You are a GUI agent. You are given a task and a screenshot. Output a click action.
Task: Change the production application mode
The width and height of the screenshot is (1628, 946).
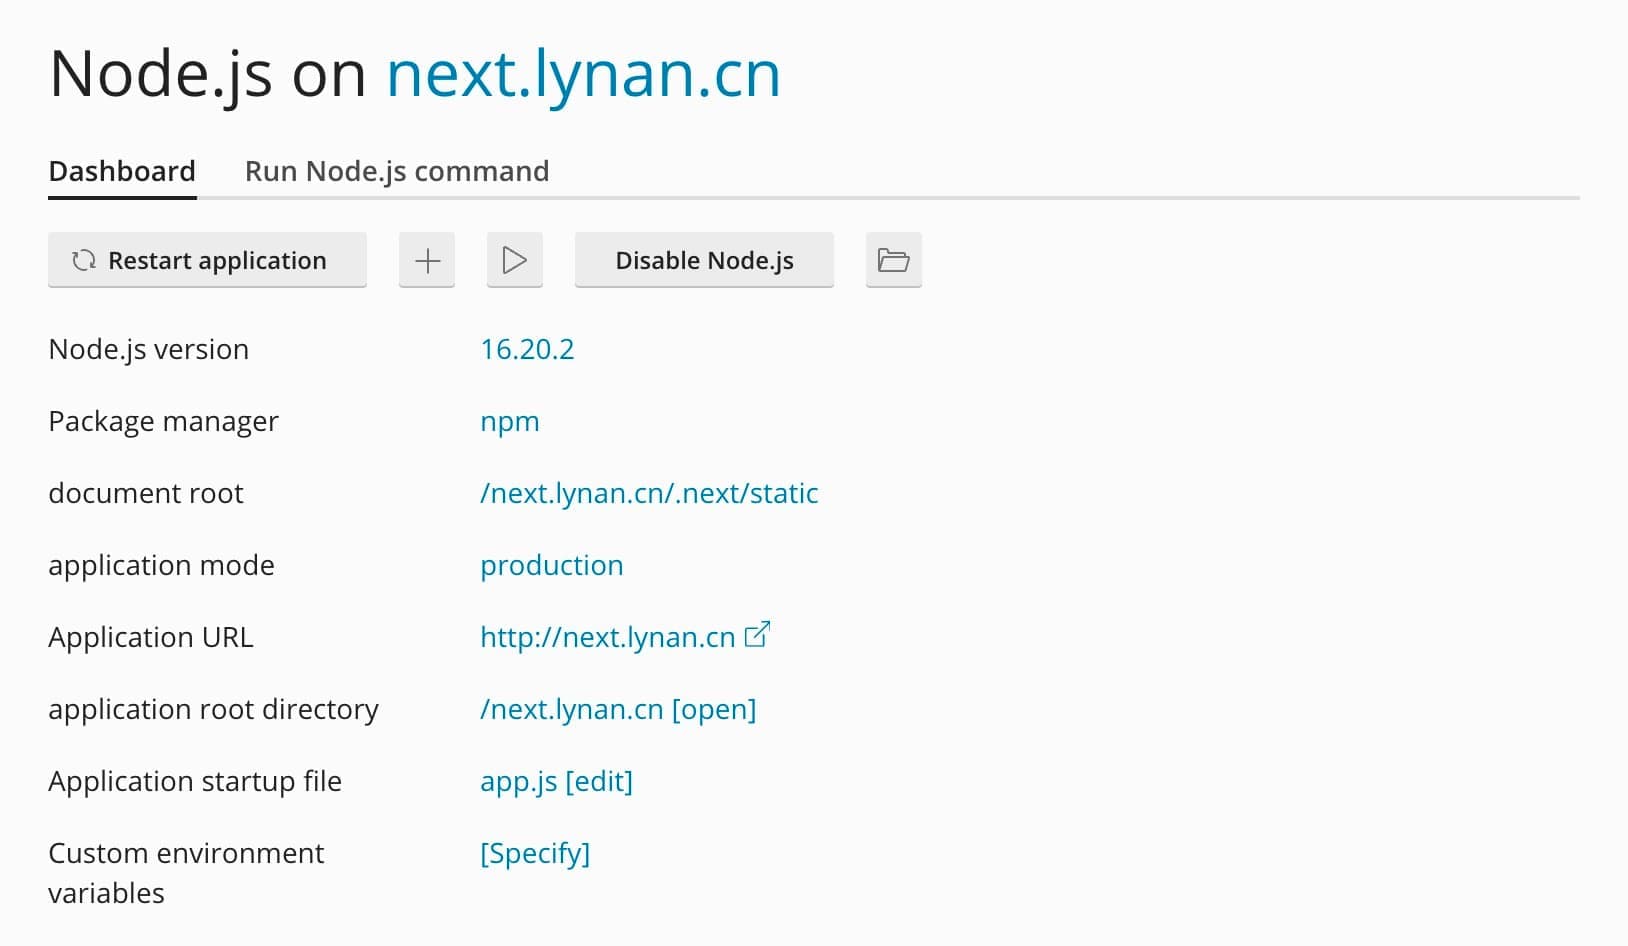coord(551,565)
